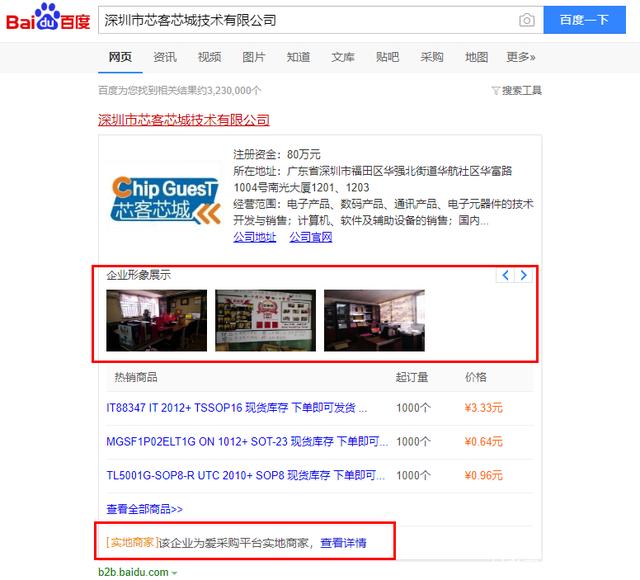Open 查看全部商品>> link

(144, 509)
